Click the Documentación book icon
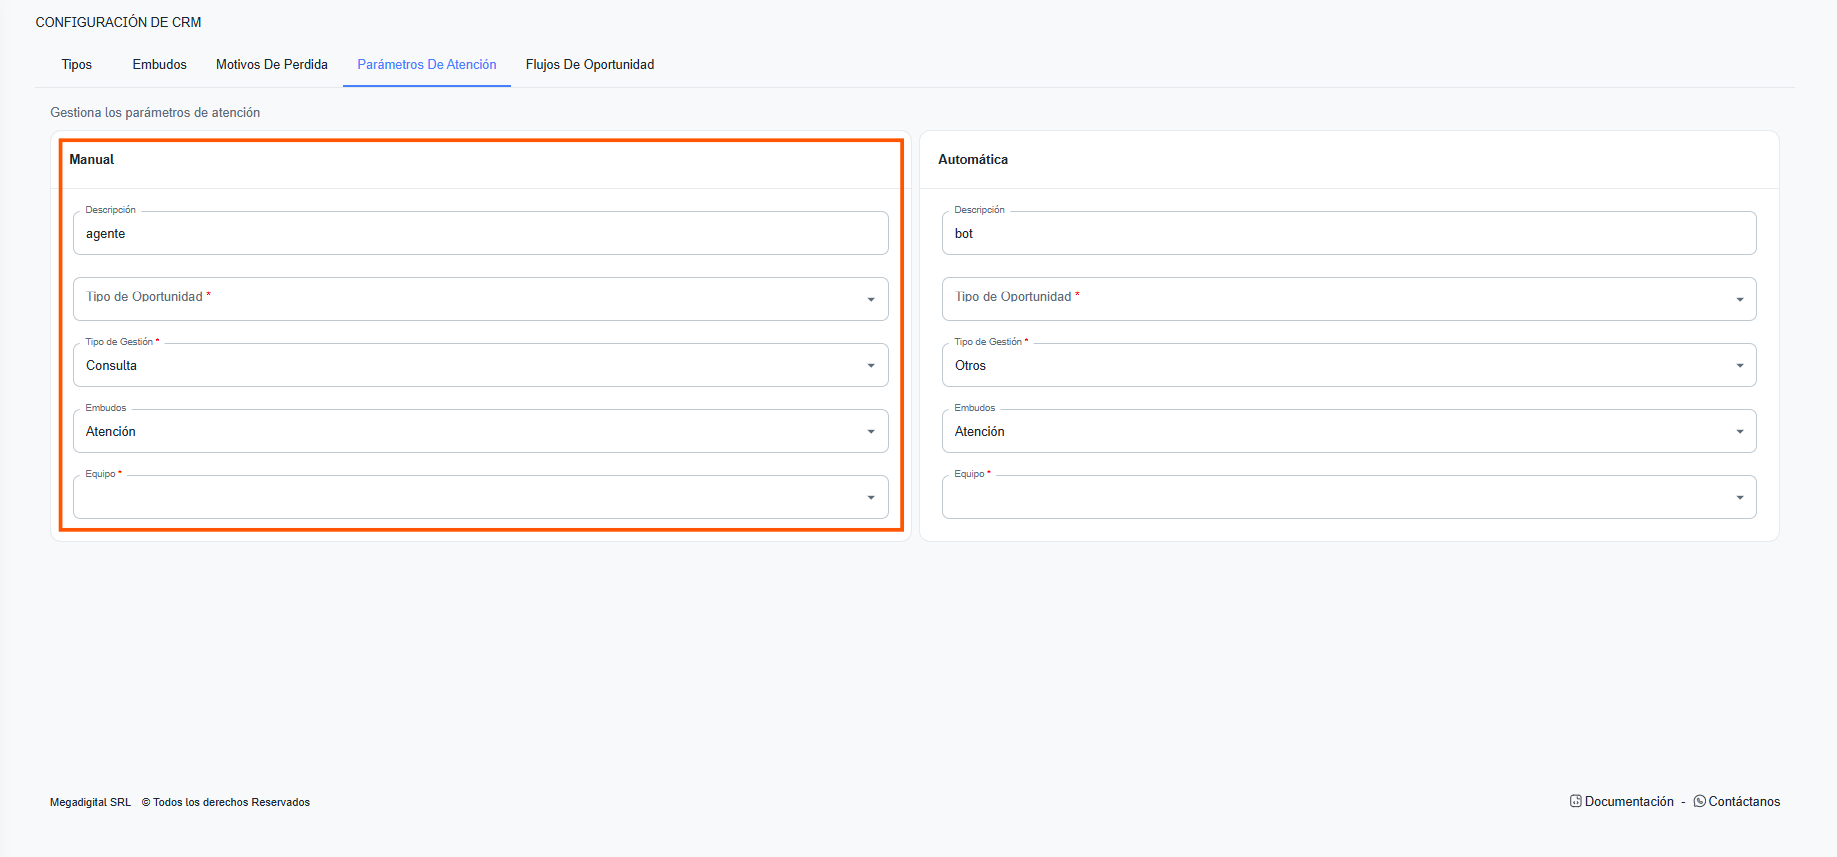The height and width of the screenshot is (857, 1837). coord(1576,801)
